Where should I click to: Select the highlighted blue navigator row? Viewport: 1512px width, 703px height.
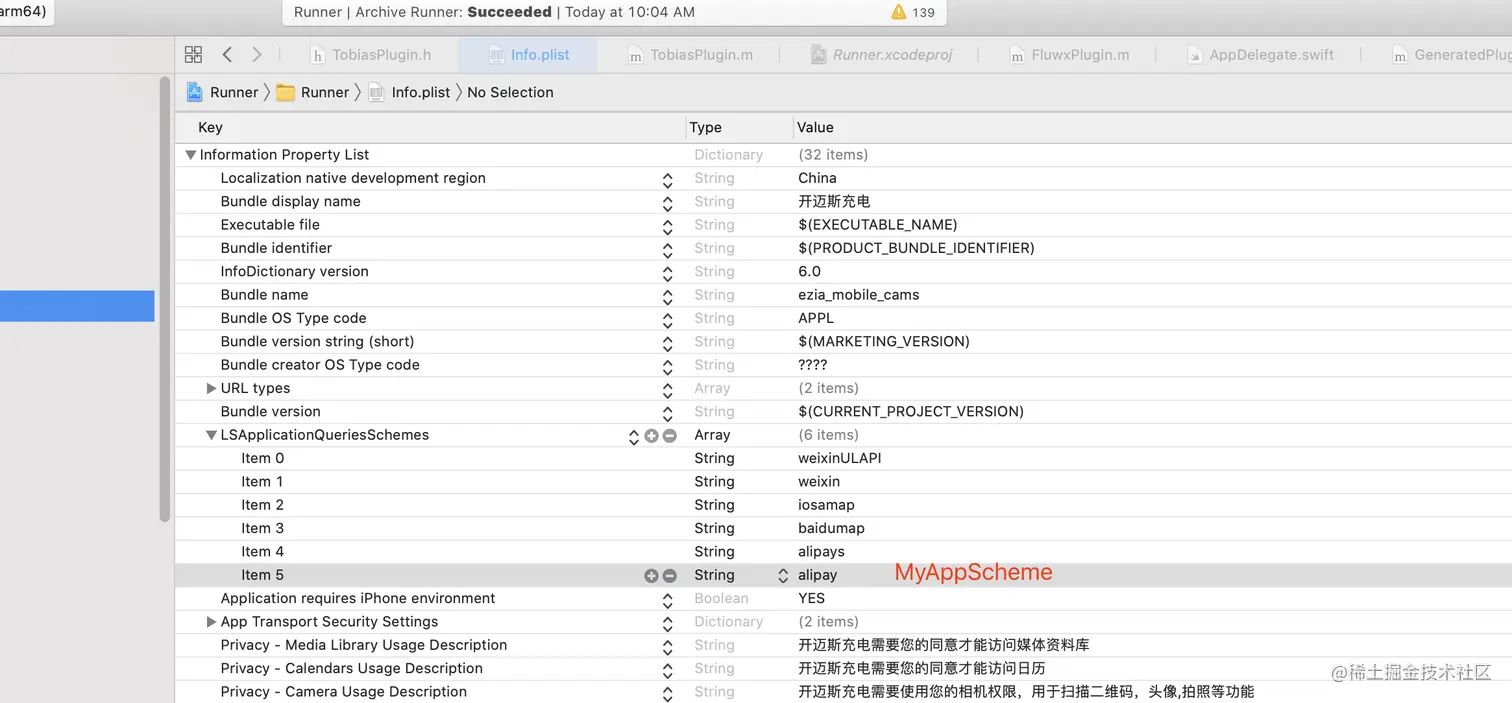(77, 306)
